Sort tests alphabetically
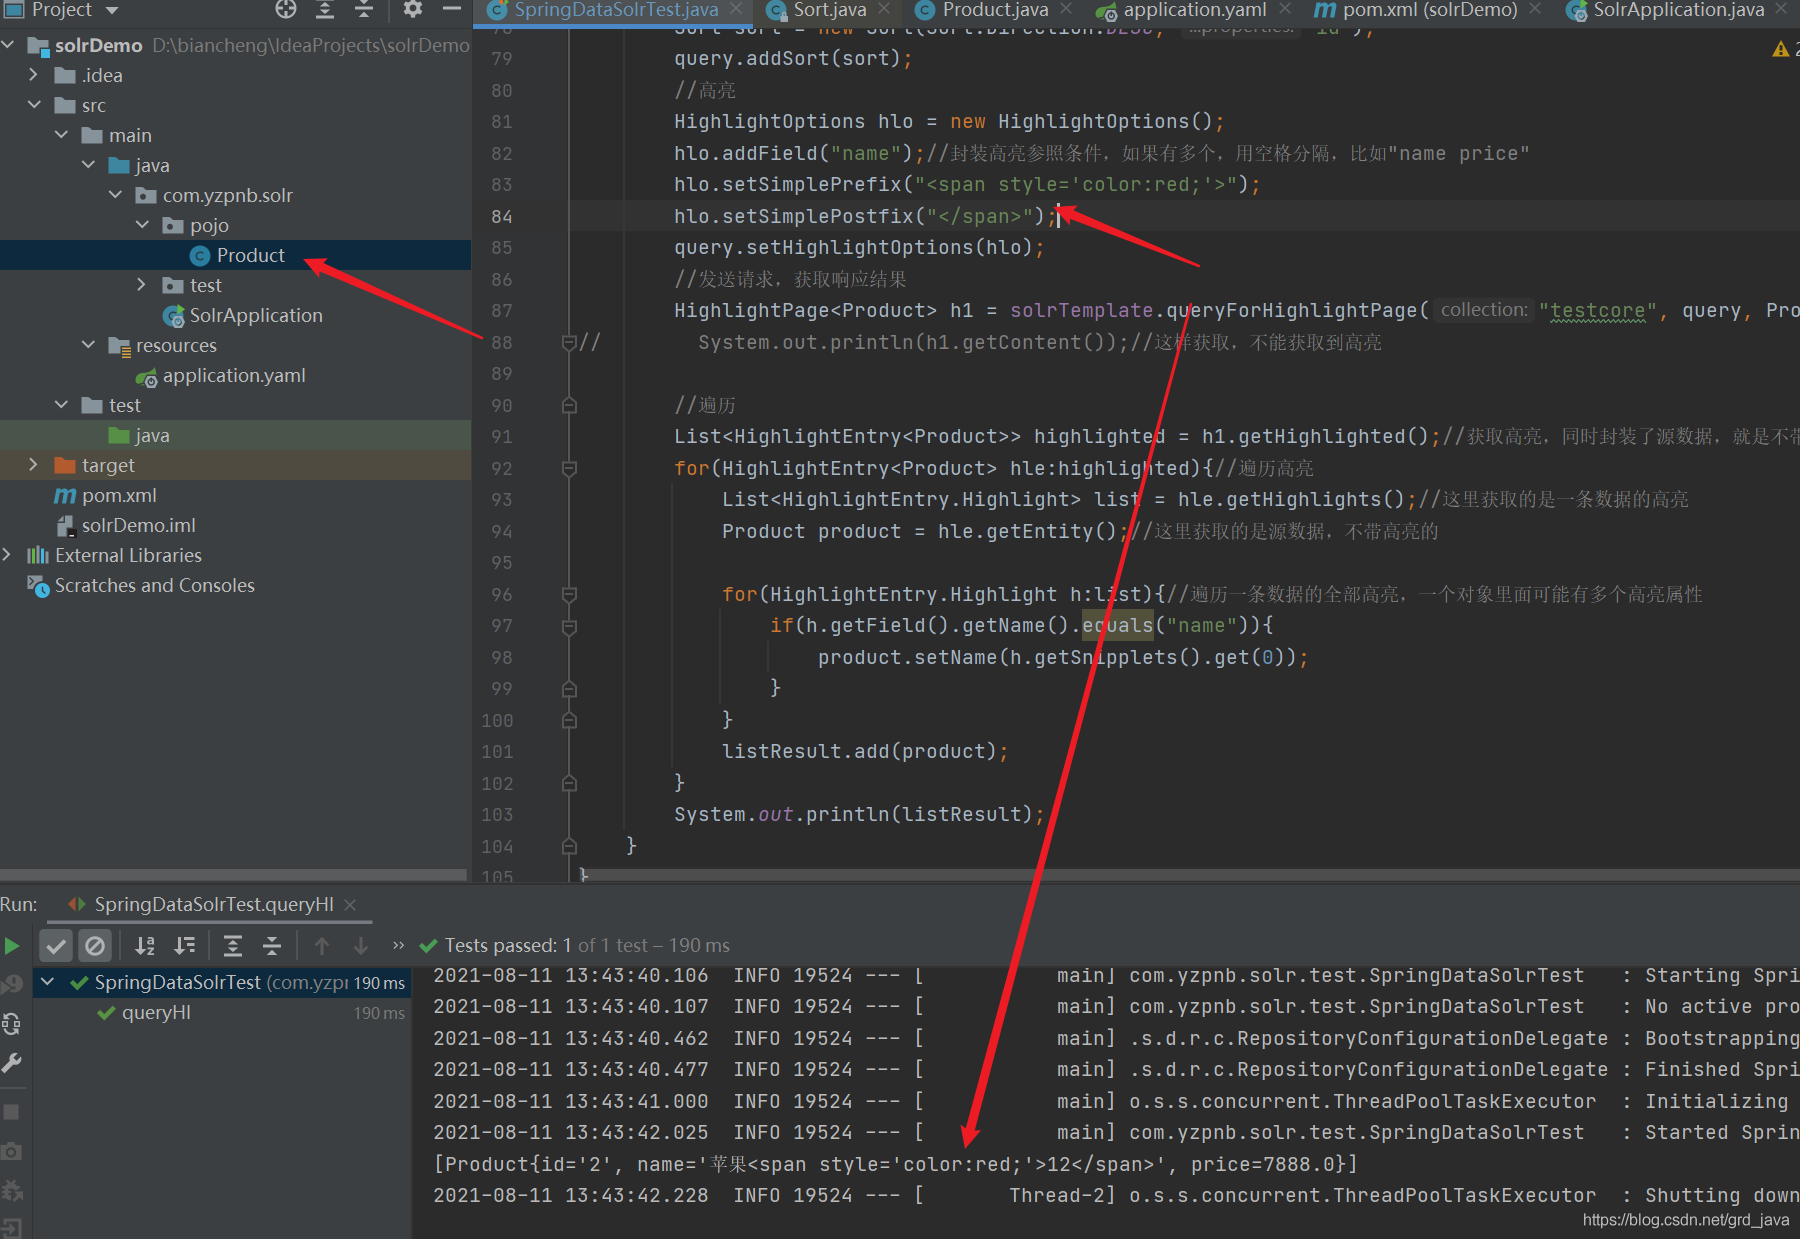 (x=145, y=946)
